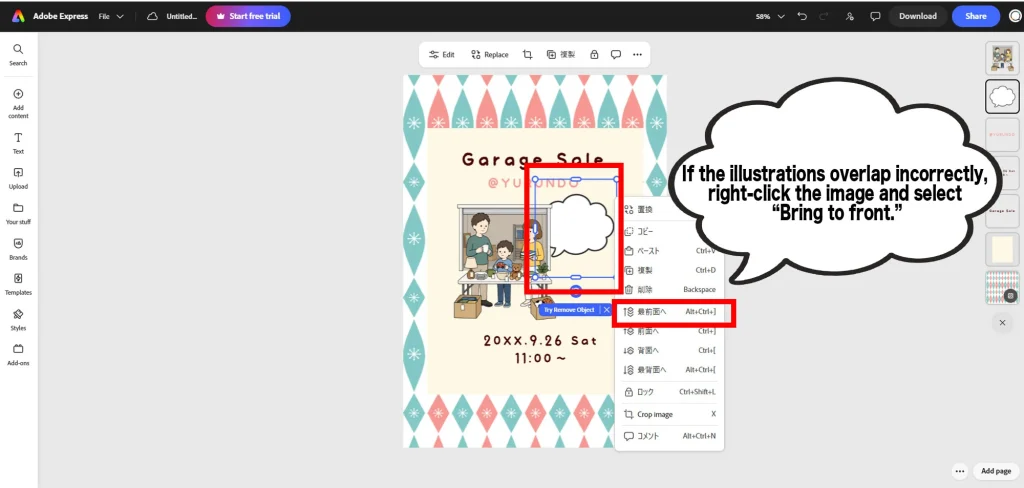Viewport: 1024px width, 488px height.
Task: Click the Download button
Action: (918, 16)
